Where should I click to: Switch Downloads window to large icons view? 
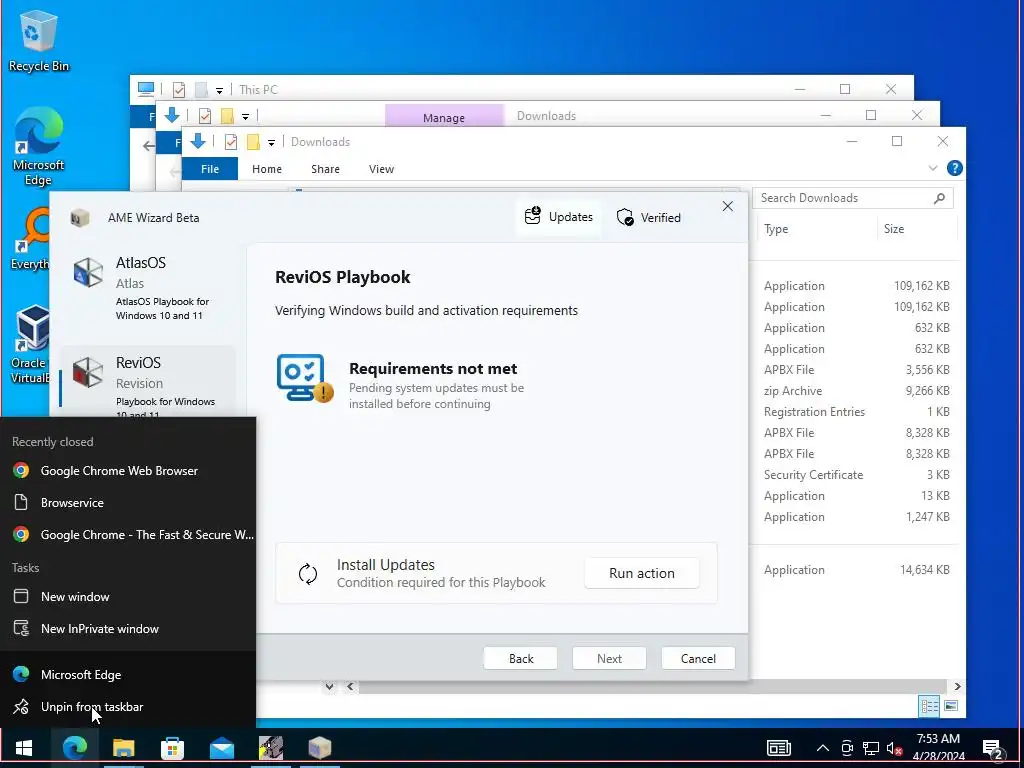click(951, 706)
